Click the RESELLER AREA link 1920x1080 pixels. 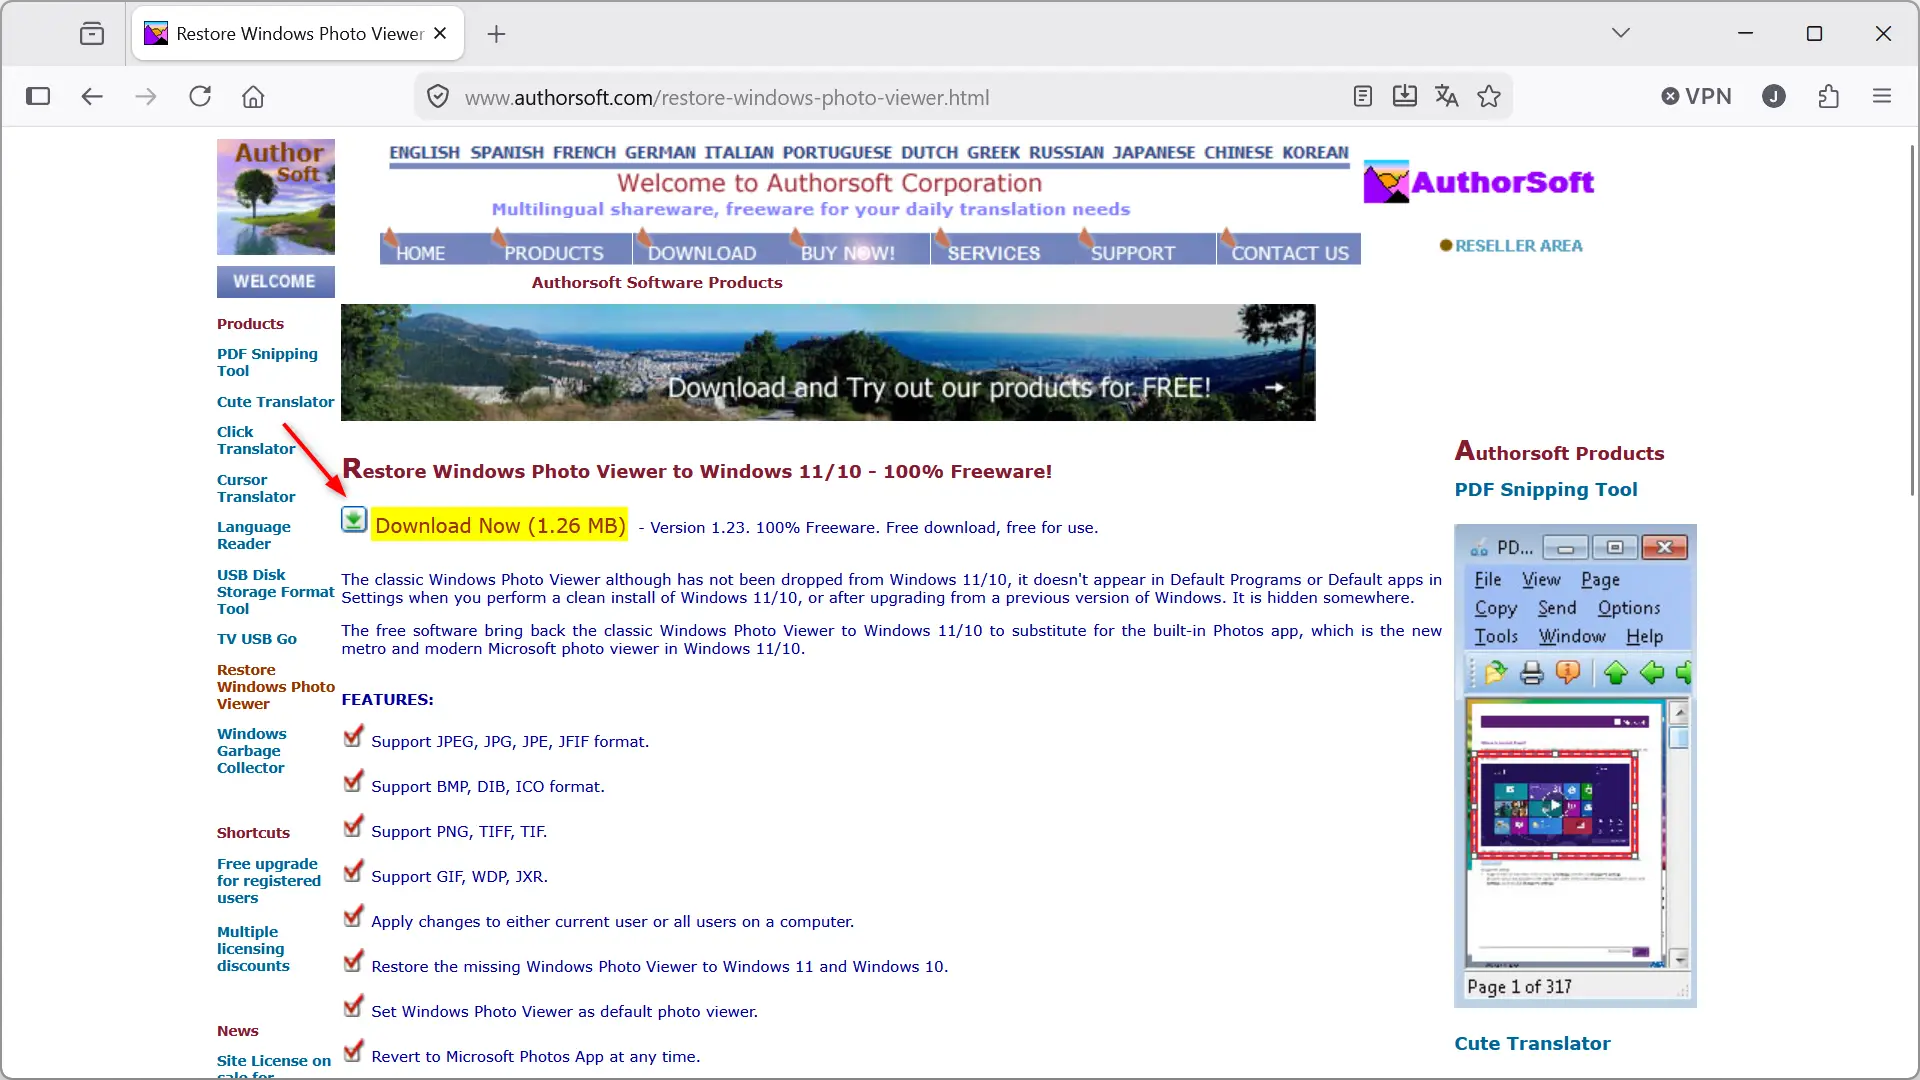(x=1519, y=246)
